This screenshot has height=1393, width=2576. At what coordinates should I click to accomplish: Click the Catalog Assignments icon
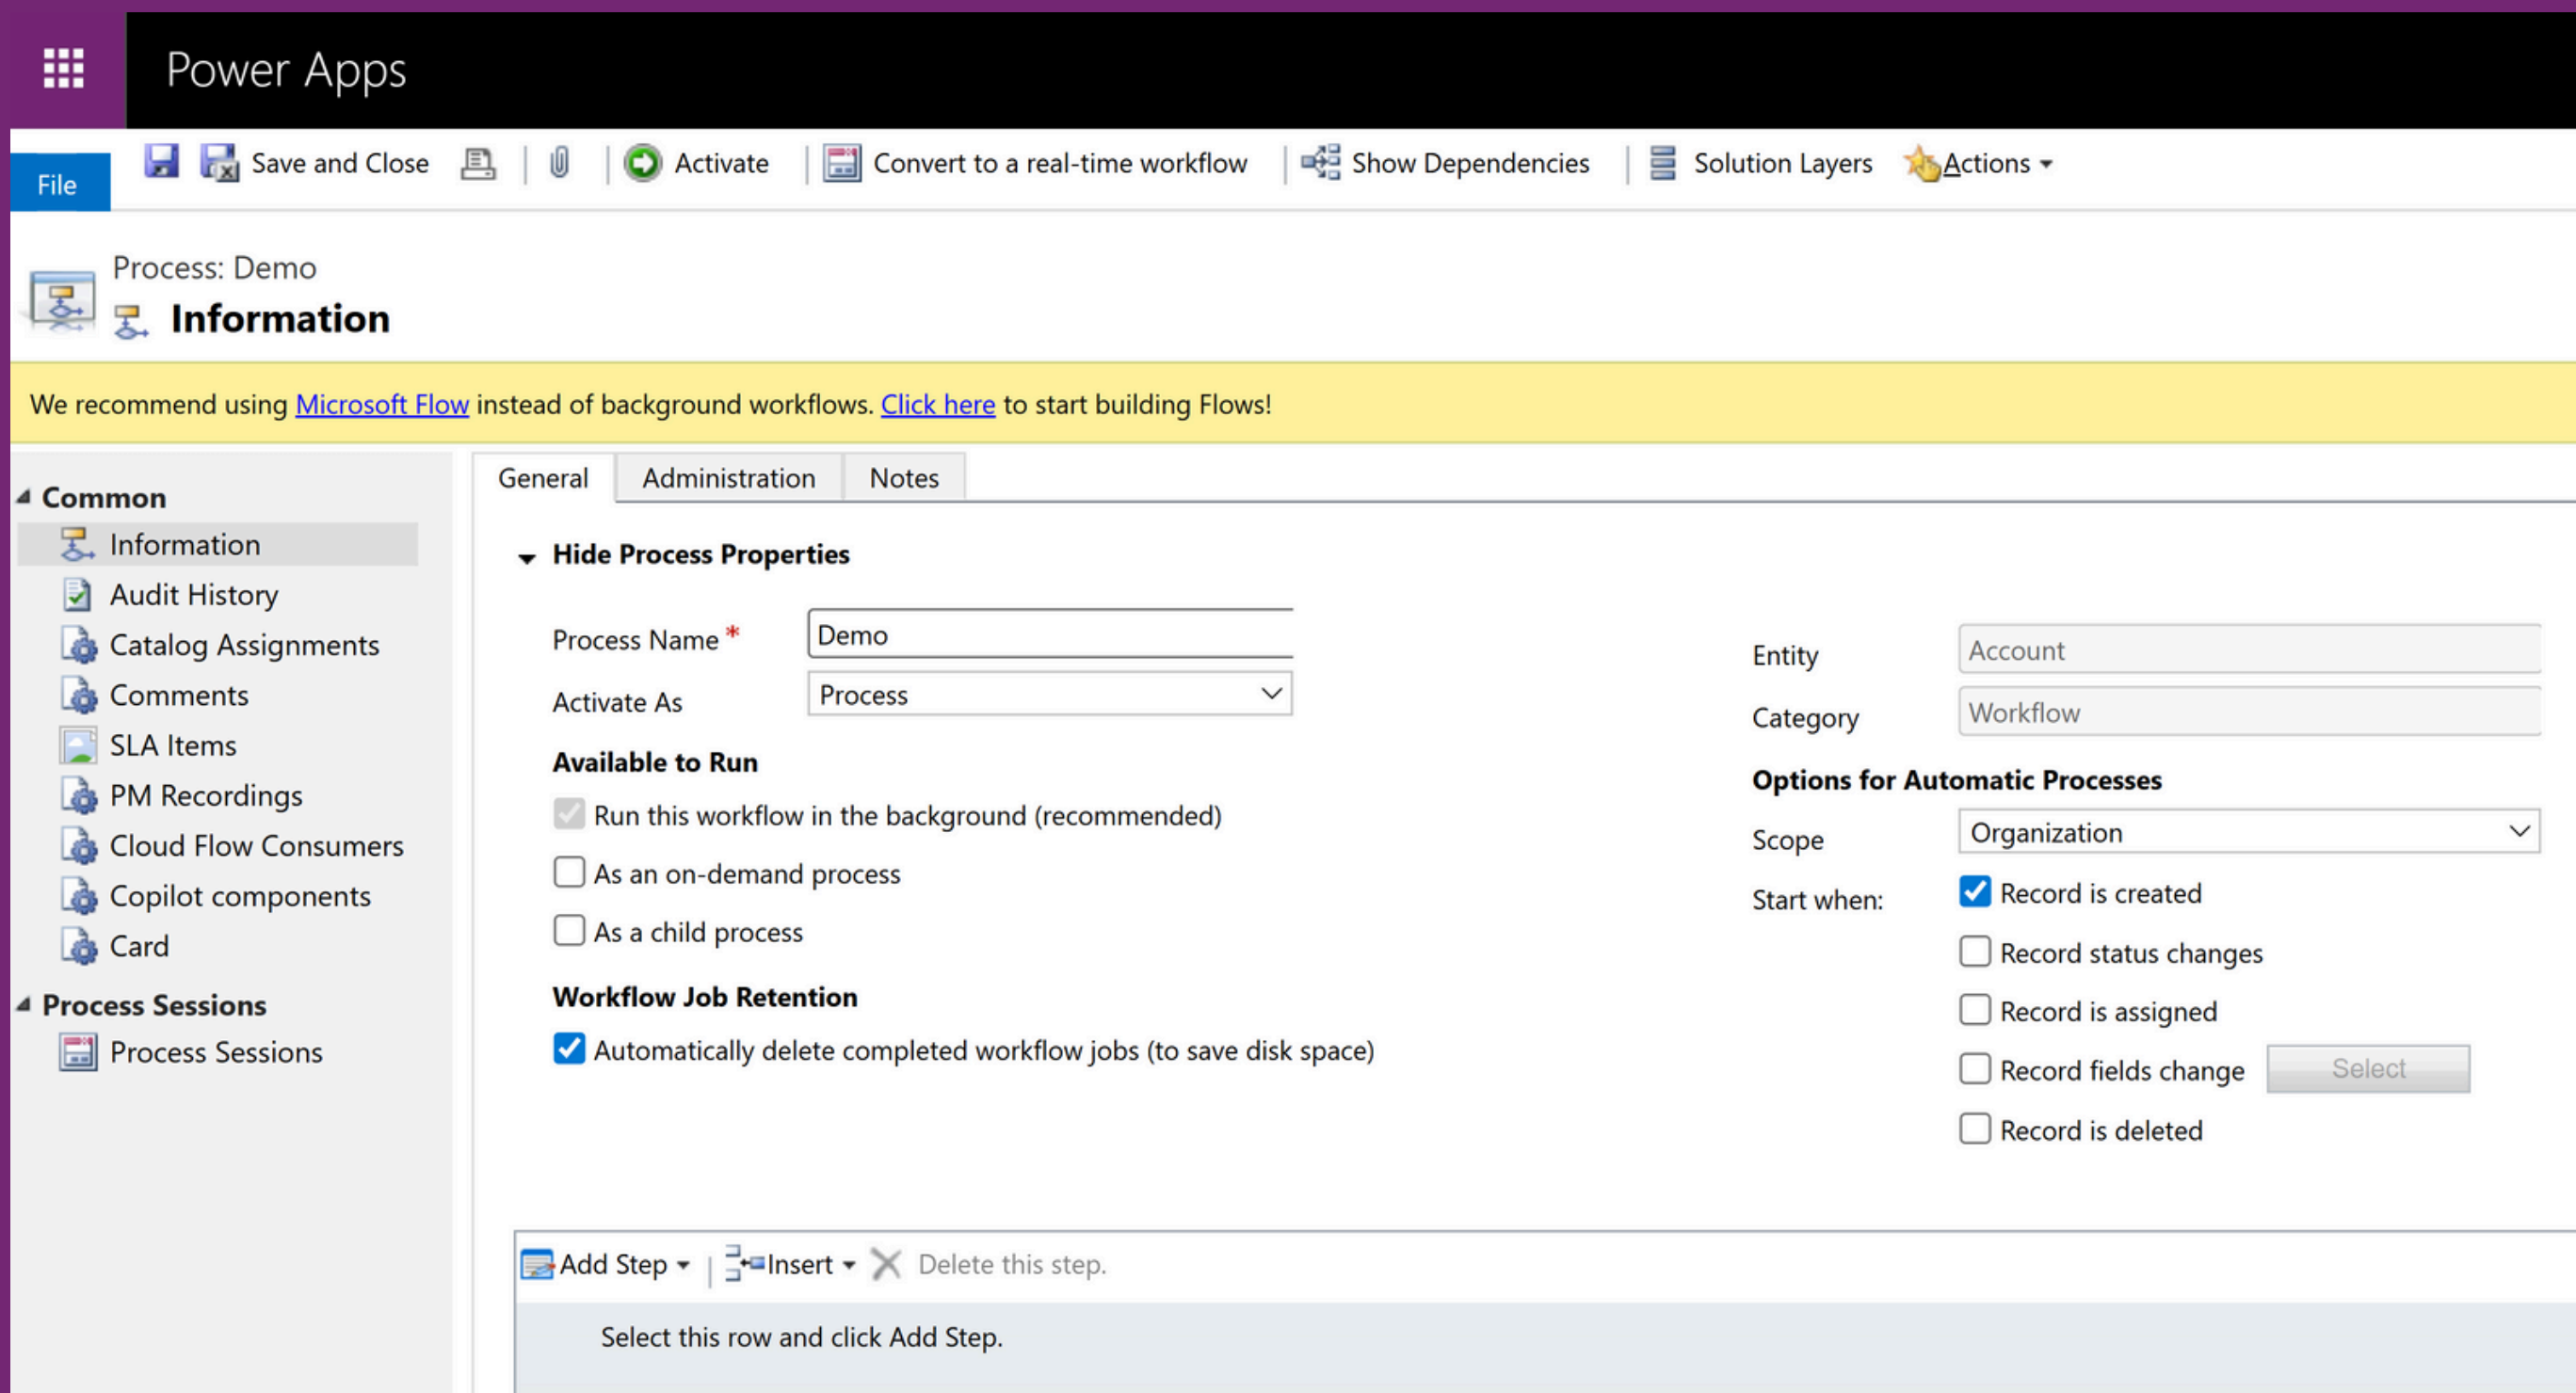79,645
